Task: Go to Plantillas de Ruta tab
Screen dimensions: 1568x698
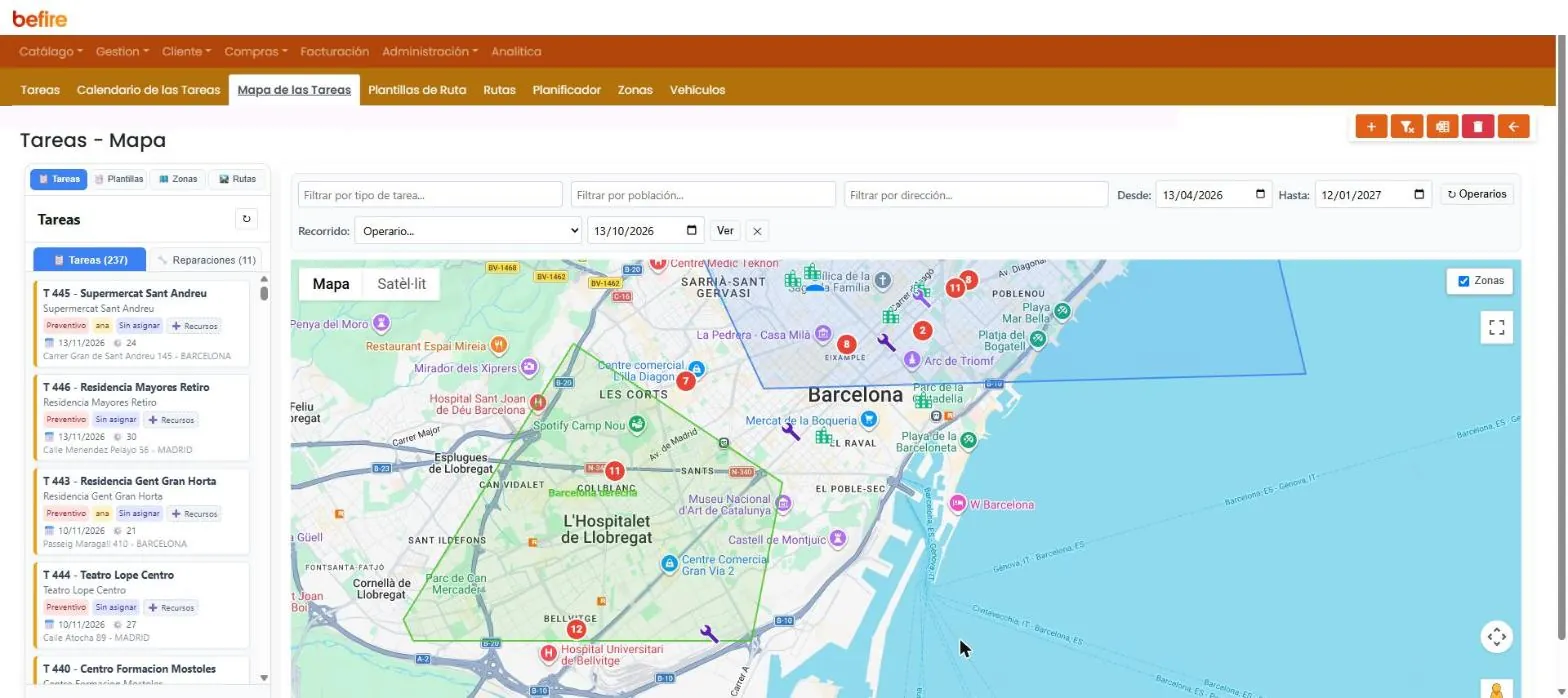Action: (x=417, y=90)
